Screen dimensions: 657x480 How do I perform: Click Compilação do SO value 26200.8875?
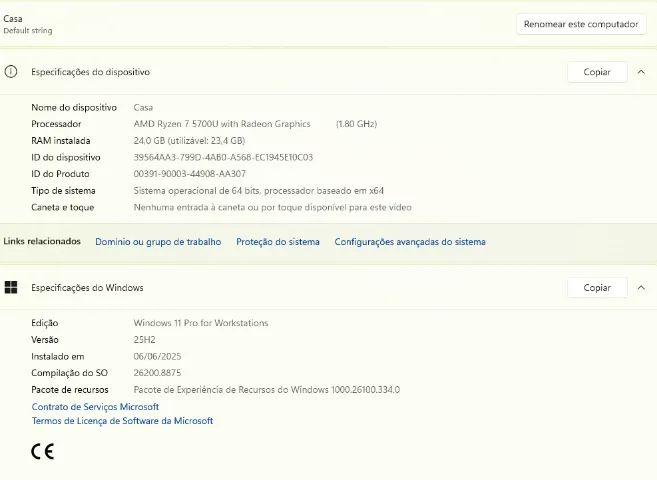158,373
